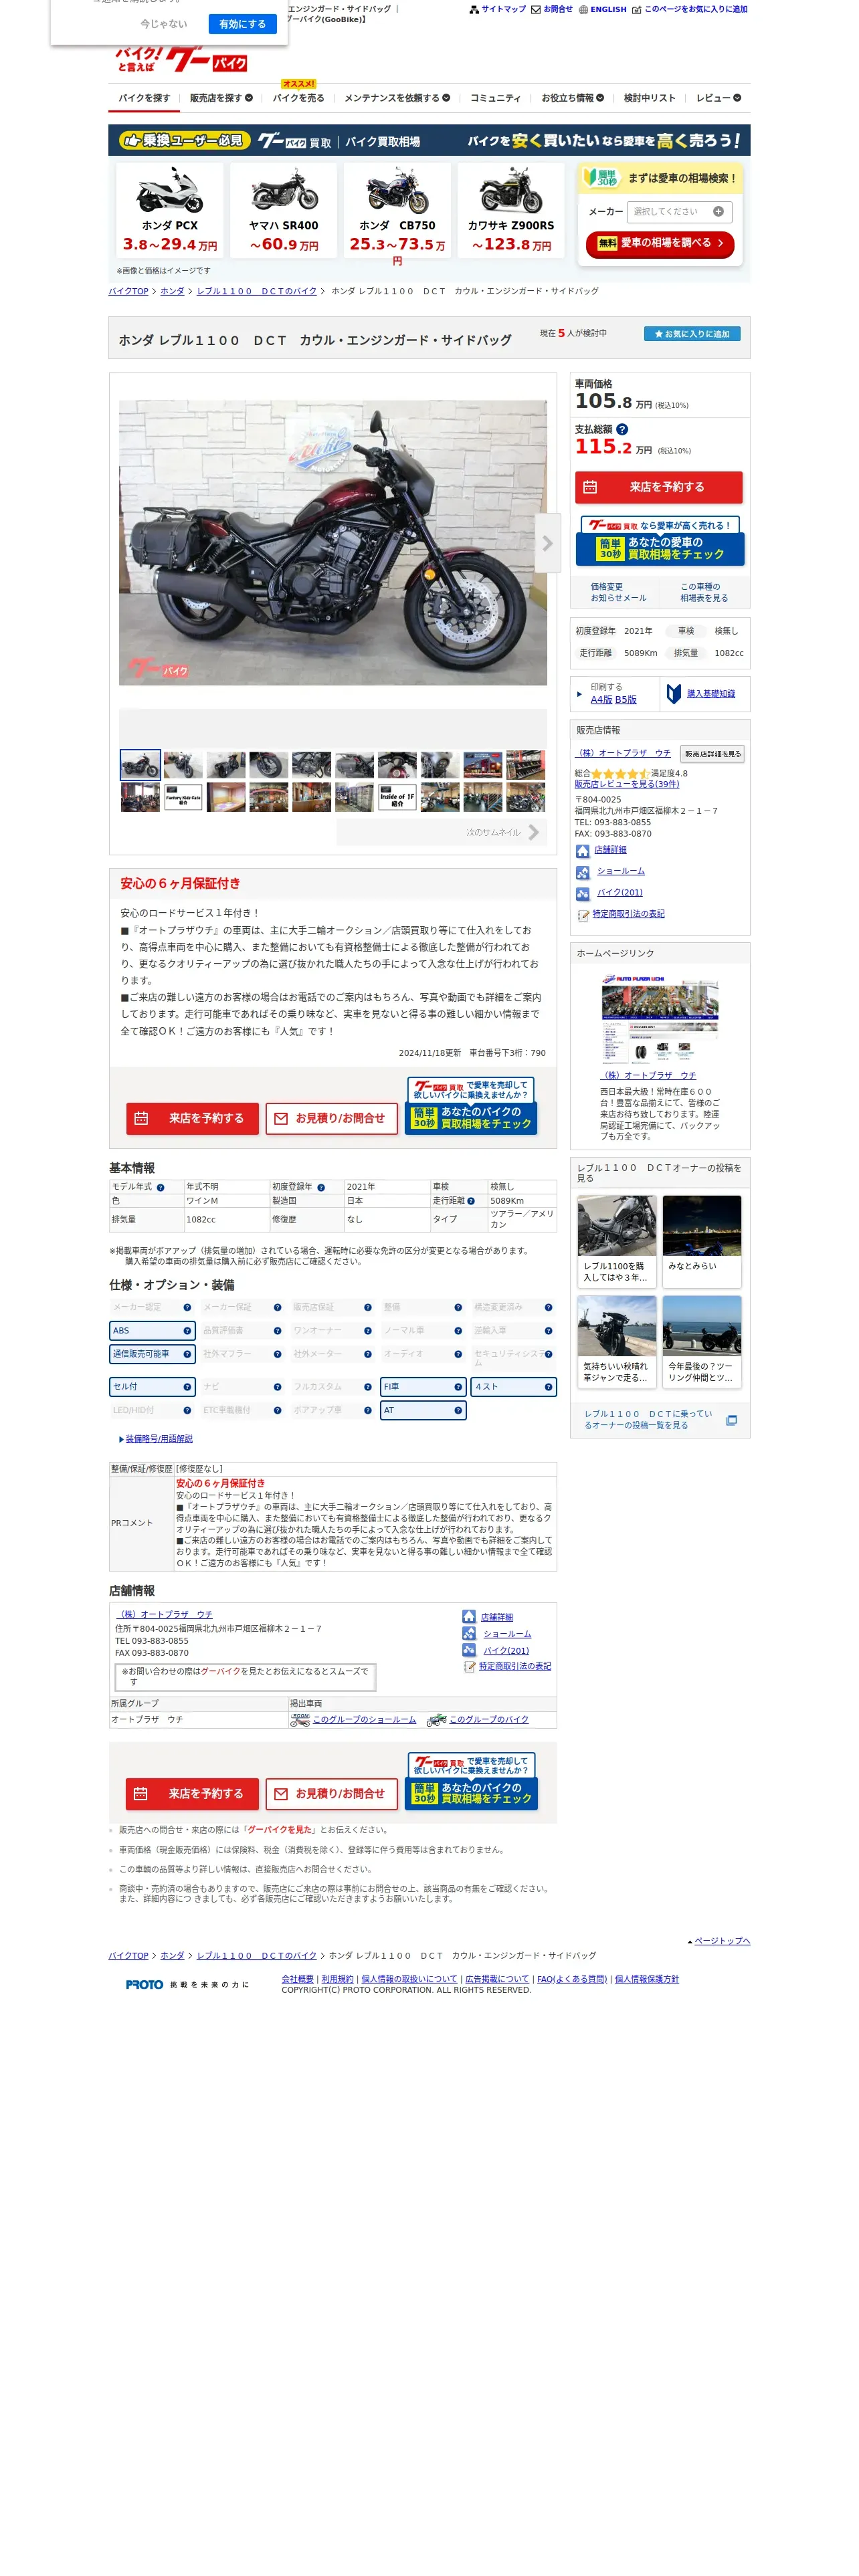859x2576 pixels.
Task: Click the 買取相場をチェック blue banner in sidebar
Action: point(659,541)
